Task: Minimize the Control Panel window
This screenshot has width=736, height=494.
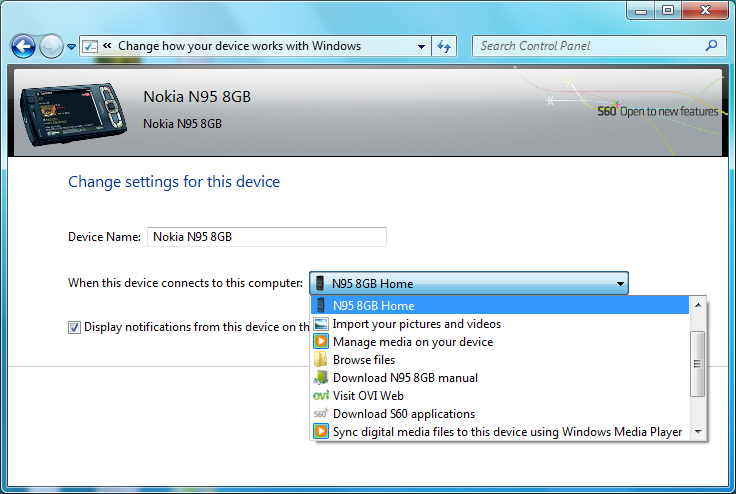Action: (641, 11)
